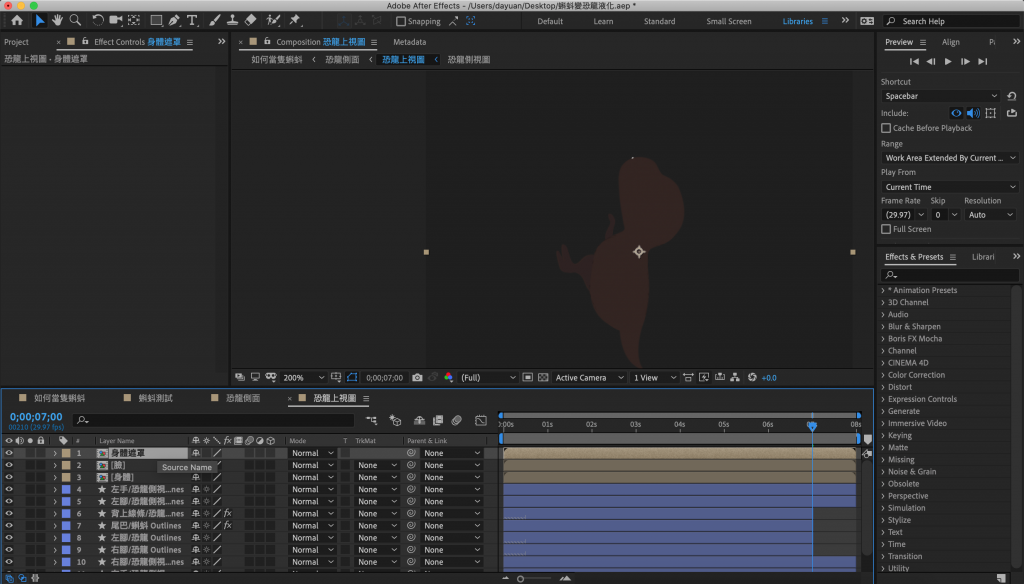The image size is (1024, 584).
Task: Open the Align panel tab
Action: [951, 42]
